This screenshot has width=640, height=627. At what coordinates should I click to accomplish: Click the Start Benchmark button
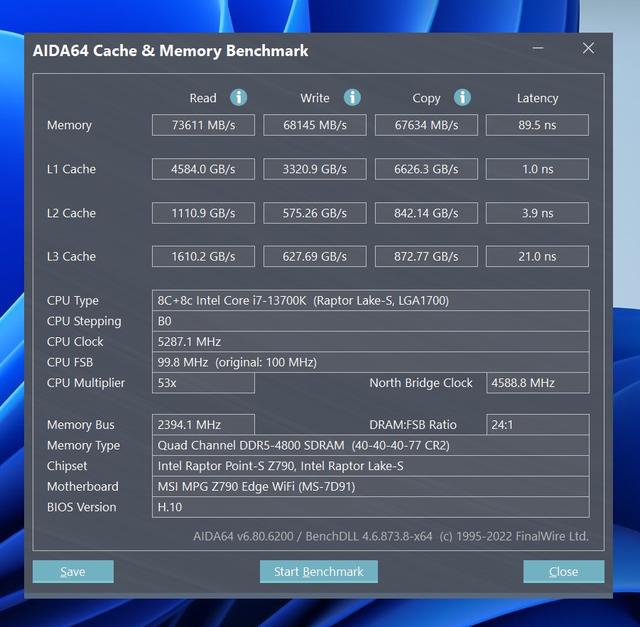[x=319, y=571]
